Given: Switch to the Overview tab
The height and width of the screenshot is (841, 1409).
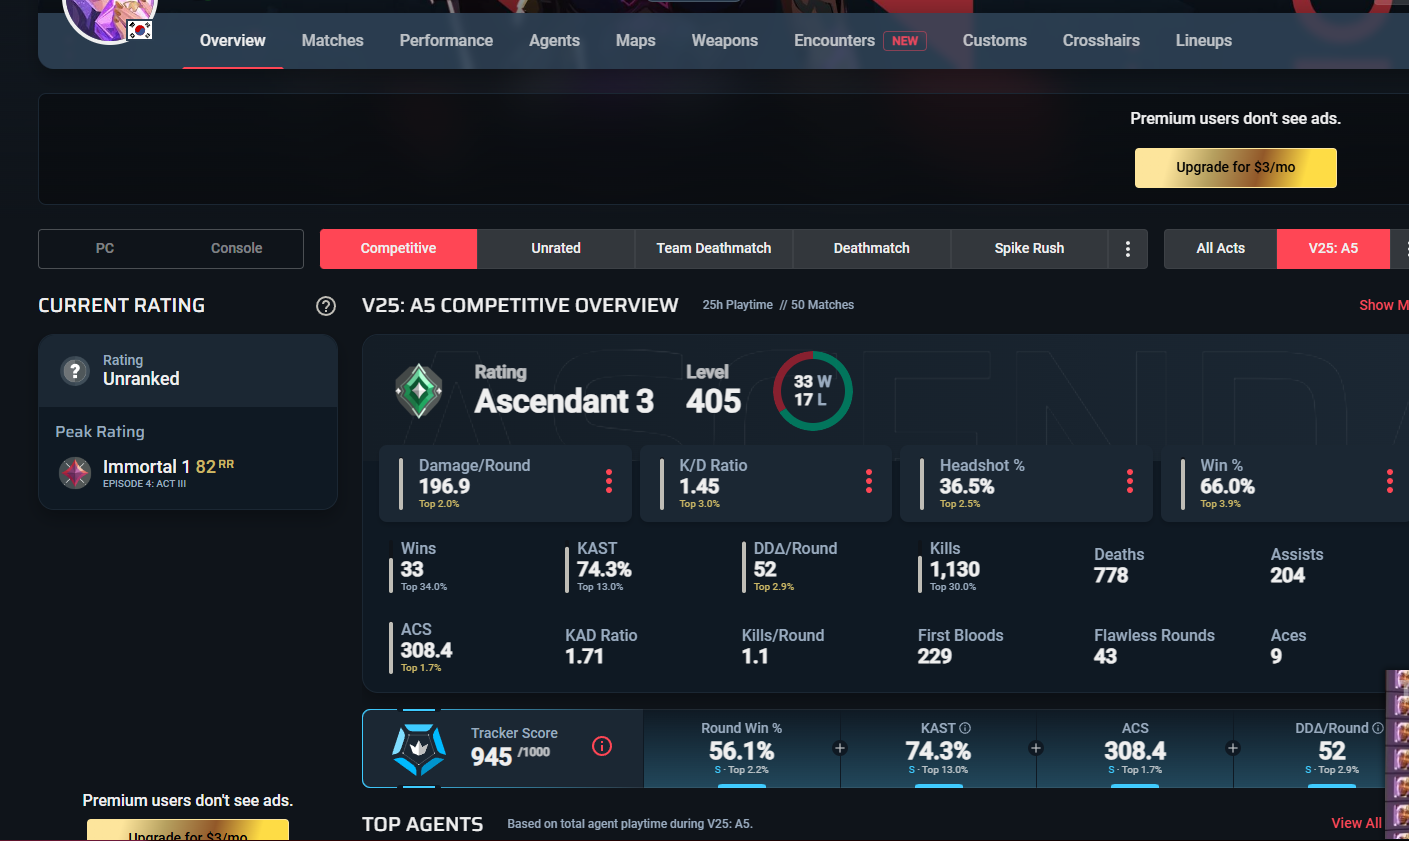Looking at the screenshot, I should point(232,41).
